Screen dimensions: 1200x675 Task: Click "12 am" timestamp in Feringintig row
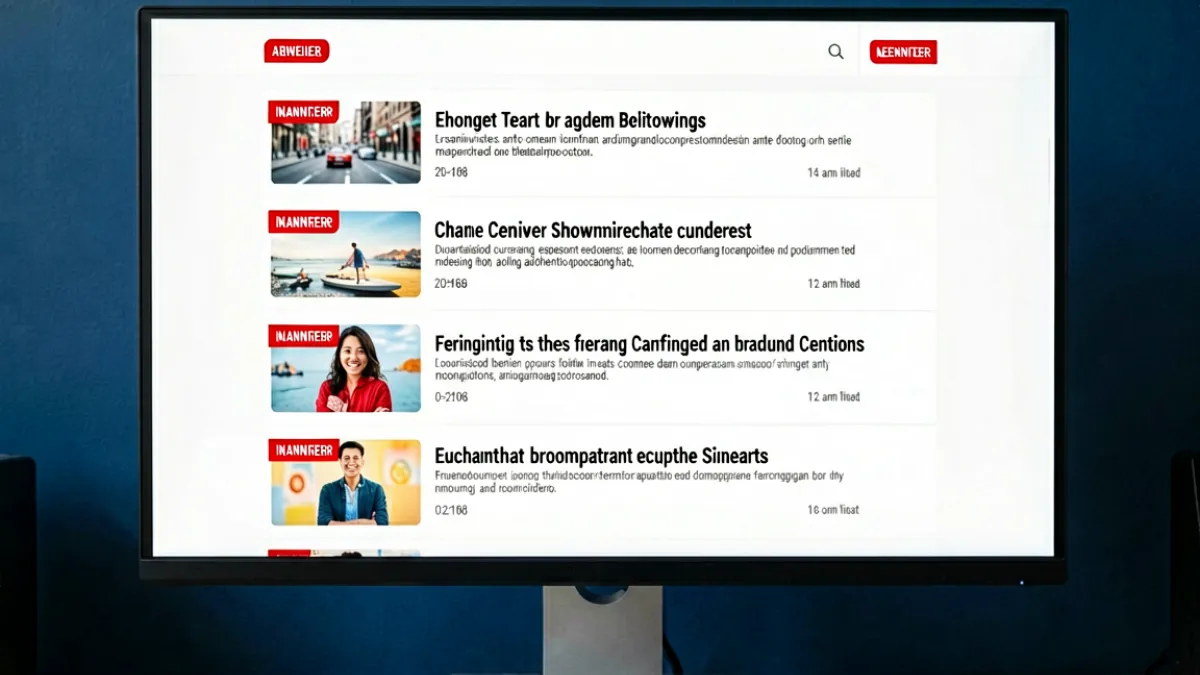click(834, 397)
